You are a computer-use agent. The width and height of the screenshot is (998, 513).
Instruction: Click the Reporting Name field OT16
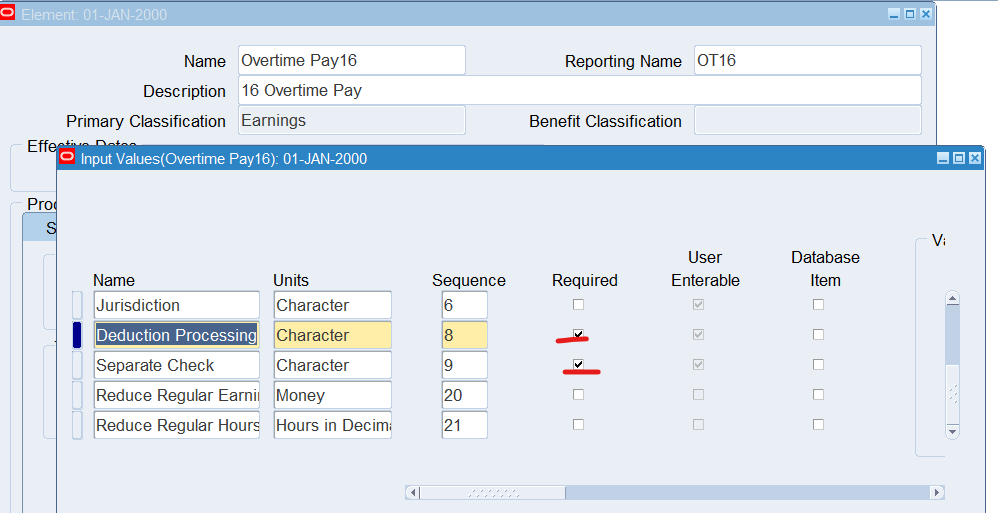pyautogui.click(x=807, y=60)
